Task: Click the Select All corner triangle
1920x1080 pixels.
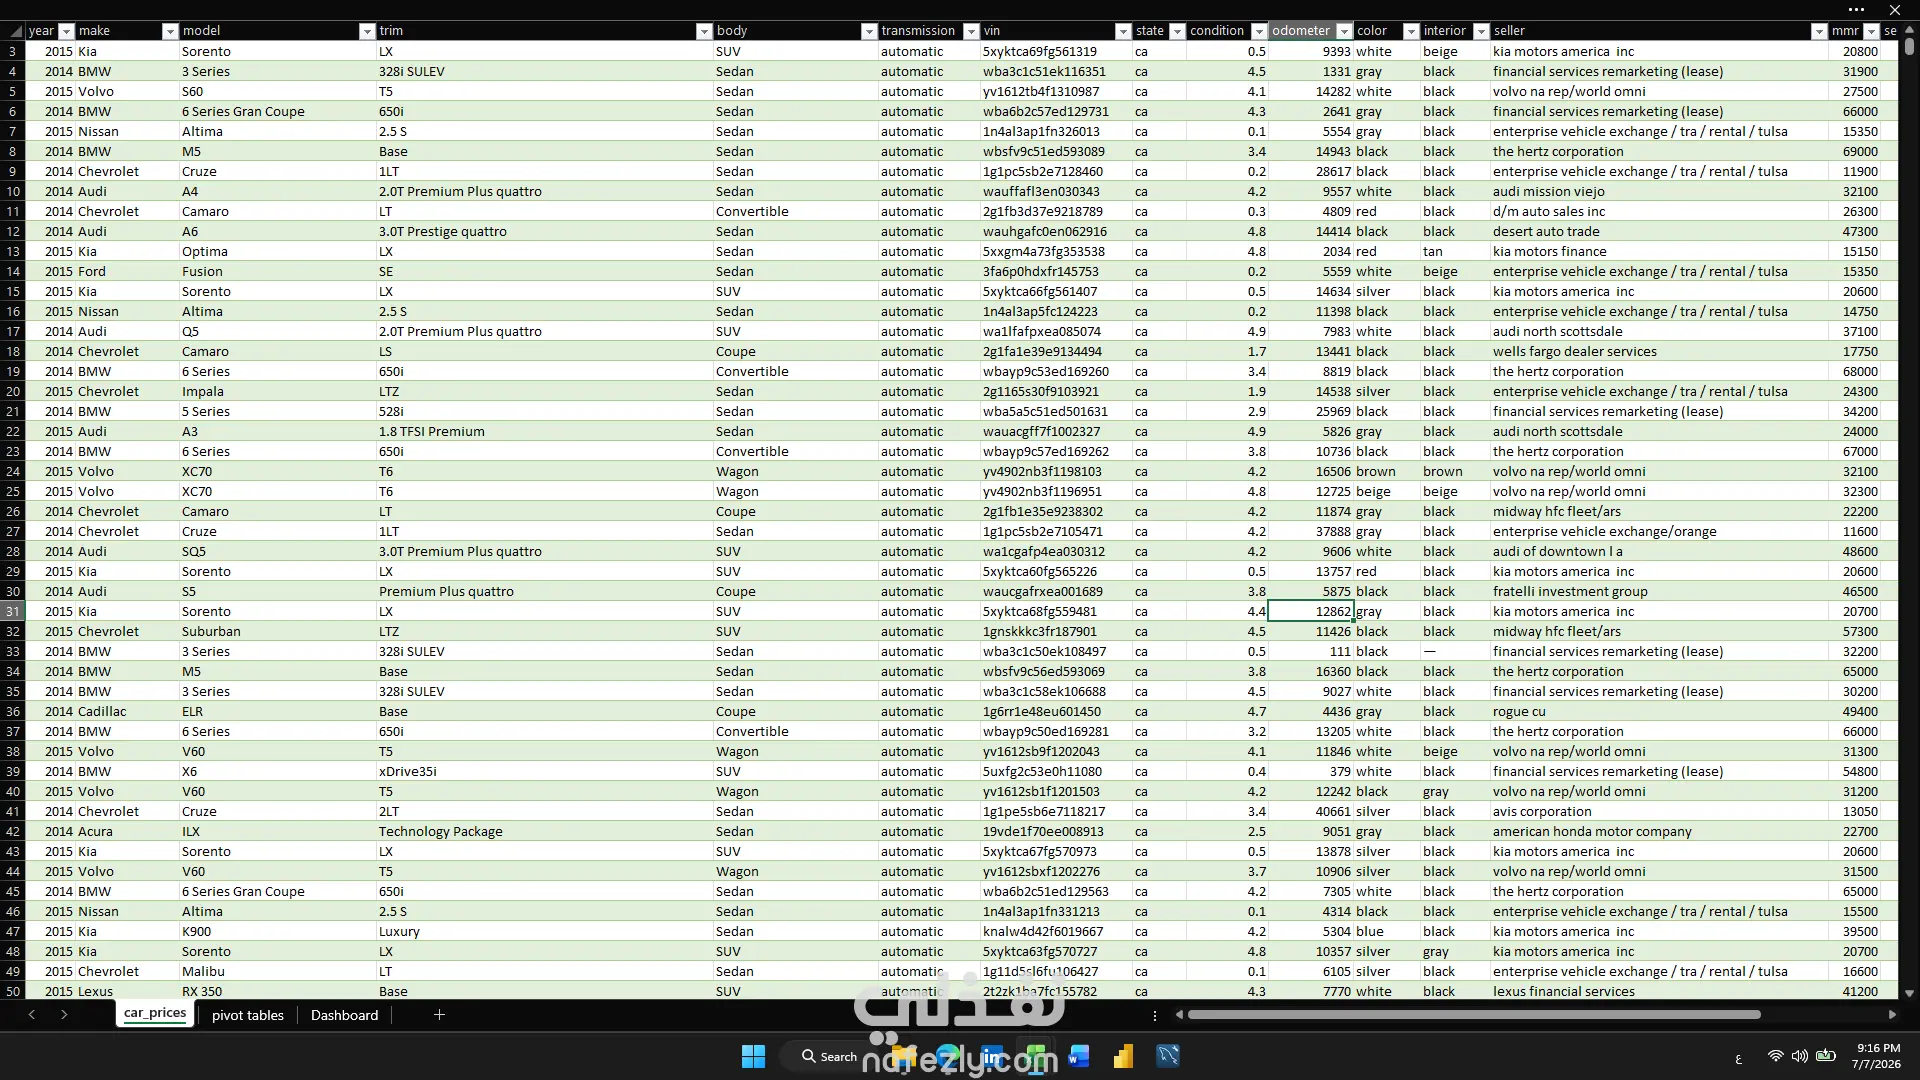Action: coord(13,31)
